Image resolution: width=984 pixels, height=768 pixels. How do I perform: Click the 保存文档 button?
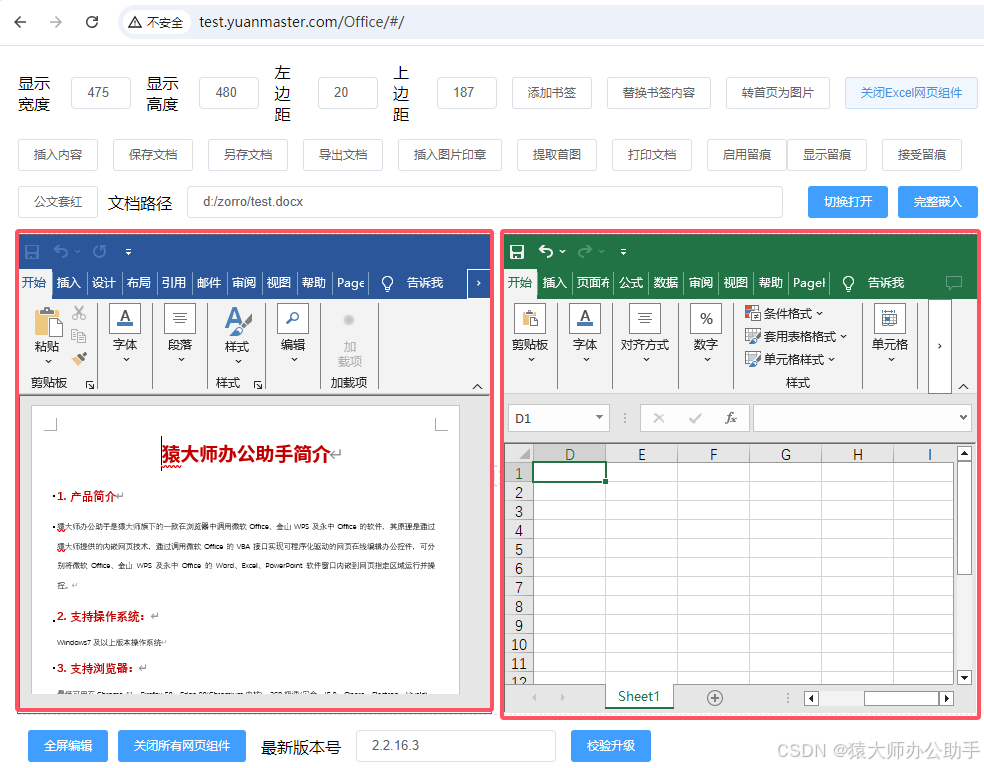pos(152,155)
